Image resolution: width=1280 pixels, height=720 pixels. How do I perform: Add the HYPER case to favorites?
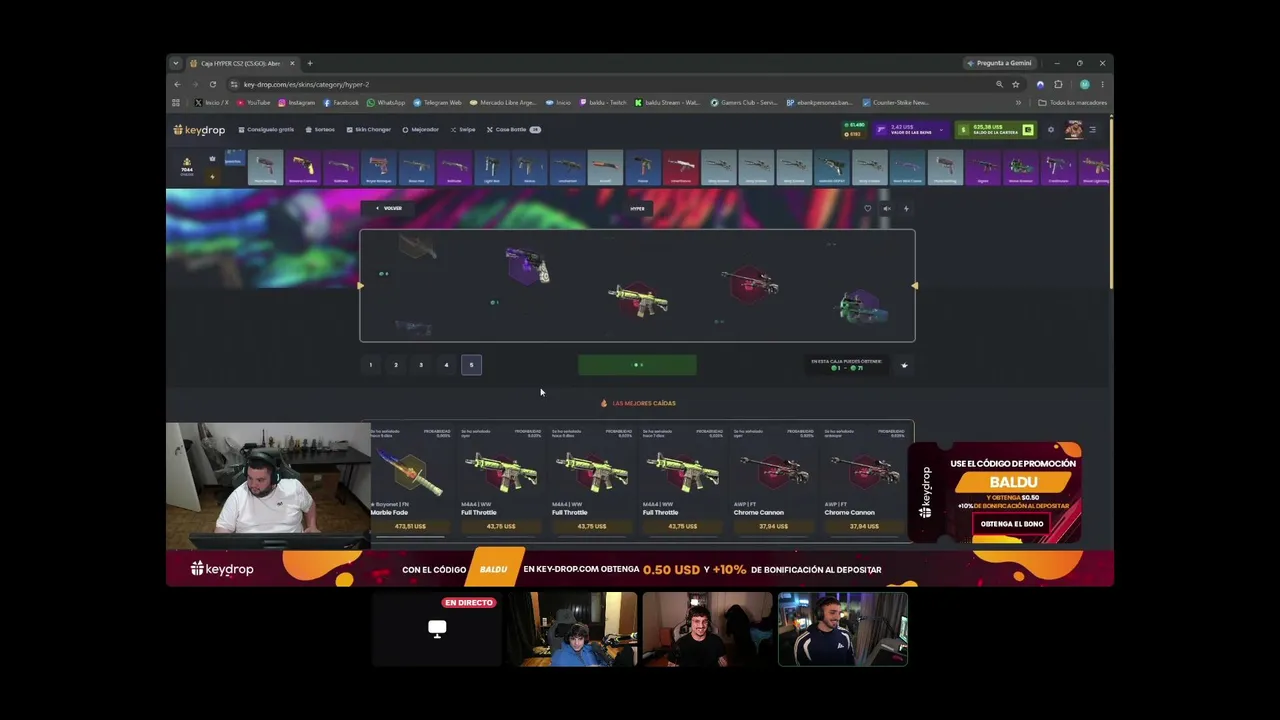tap(867, 209)
